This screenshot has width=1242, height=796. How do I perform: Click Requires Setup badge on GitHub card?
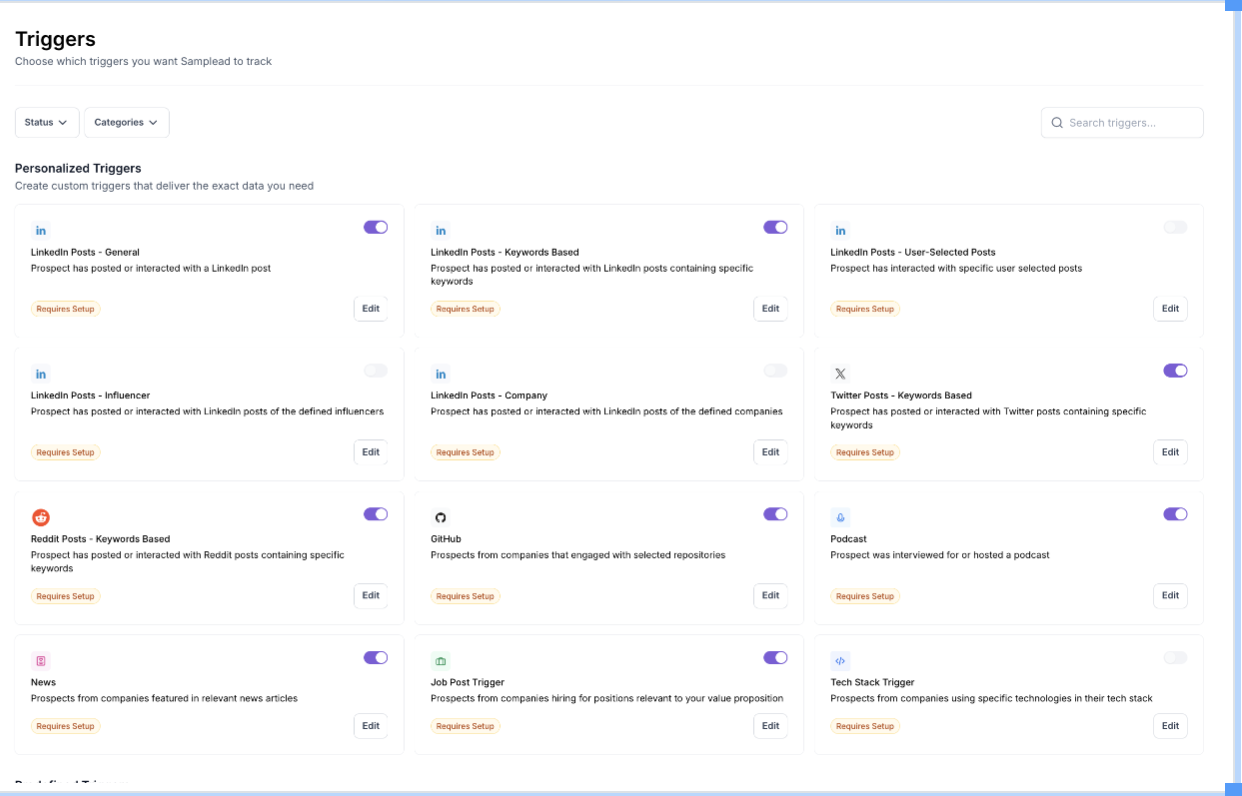[x=466, y=596]
